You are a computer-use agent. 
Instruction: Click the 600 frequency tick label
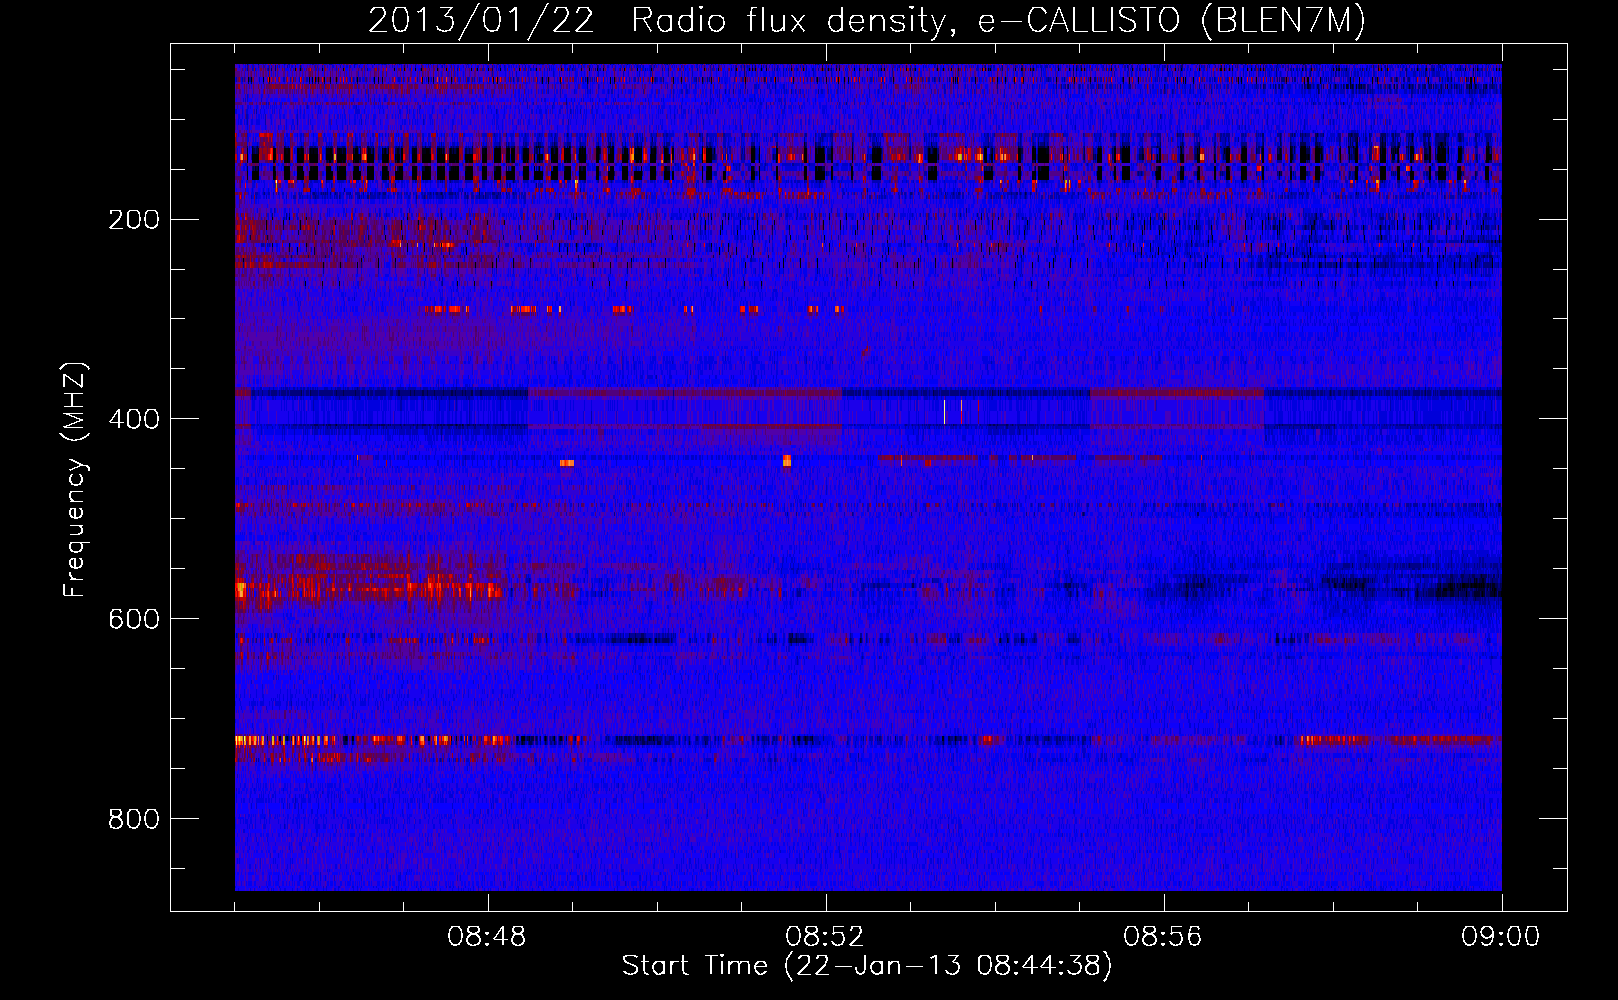click(133, 619)
